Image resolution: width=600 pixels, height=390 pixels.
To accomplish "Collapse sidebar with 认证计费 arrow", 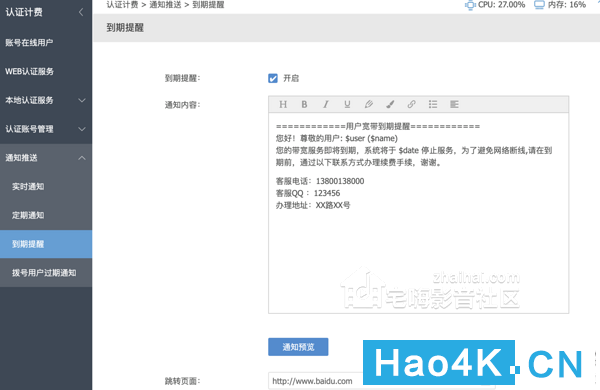I will 81,12.
